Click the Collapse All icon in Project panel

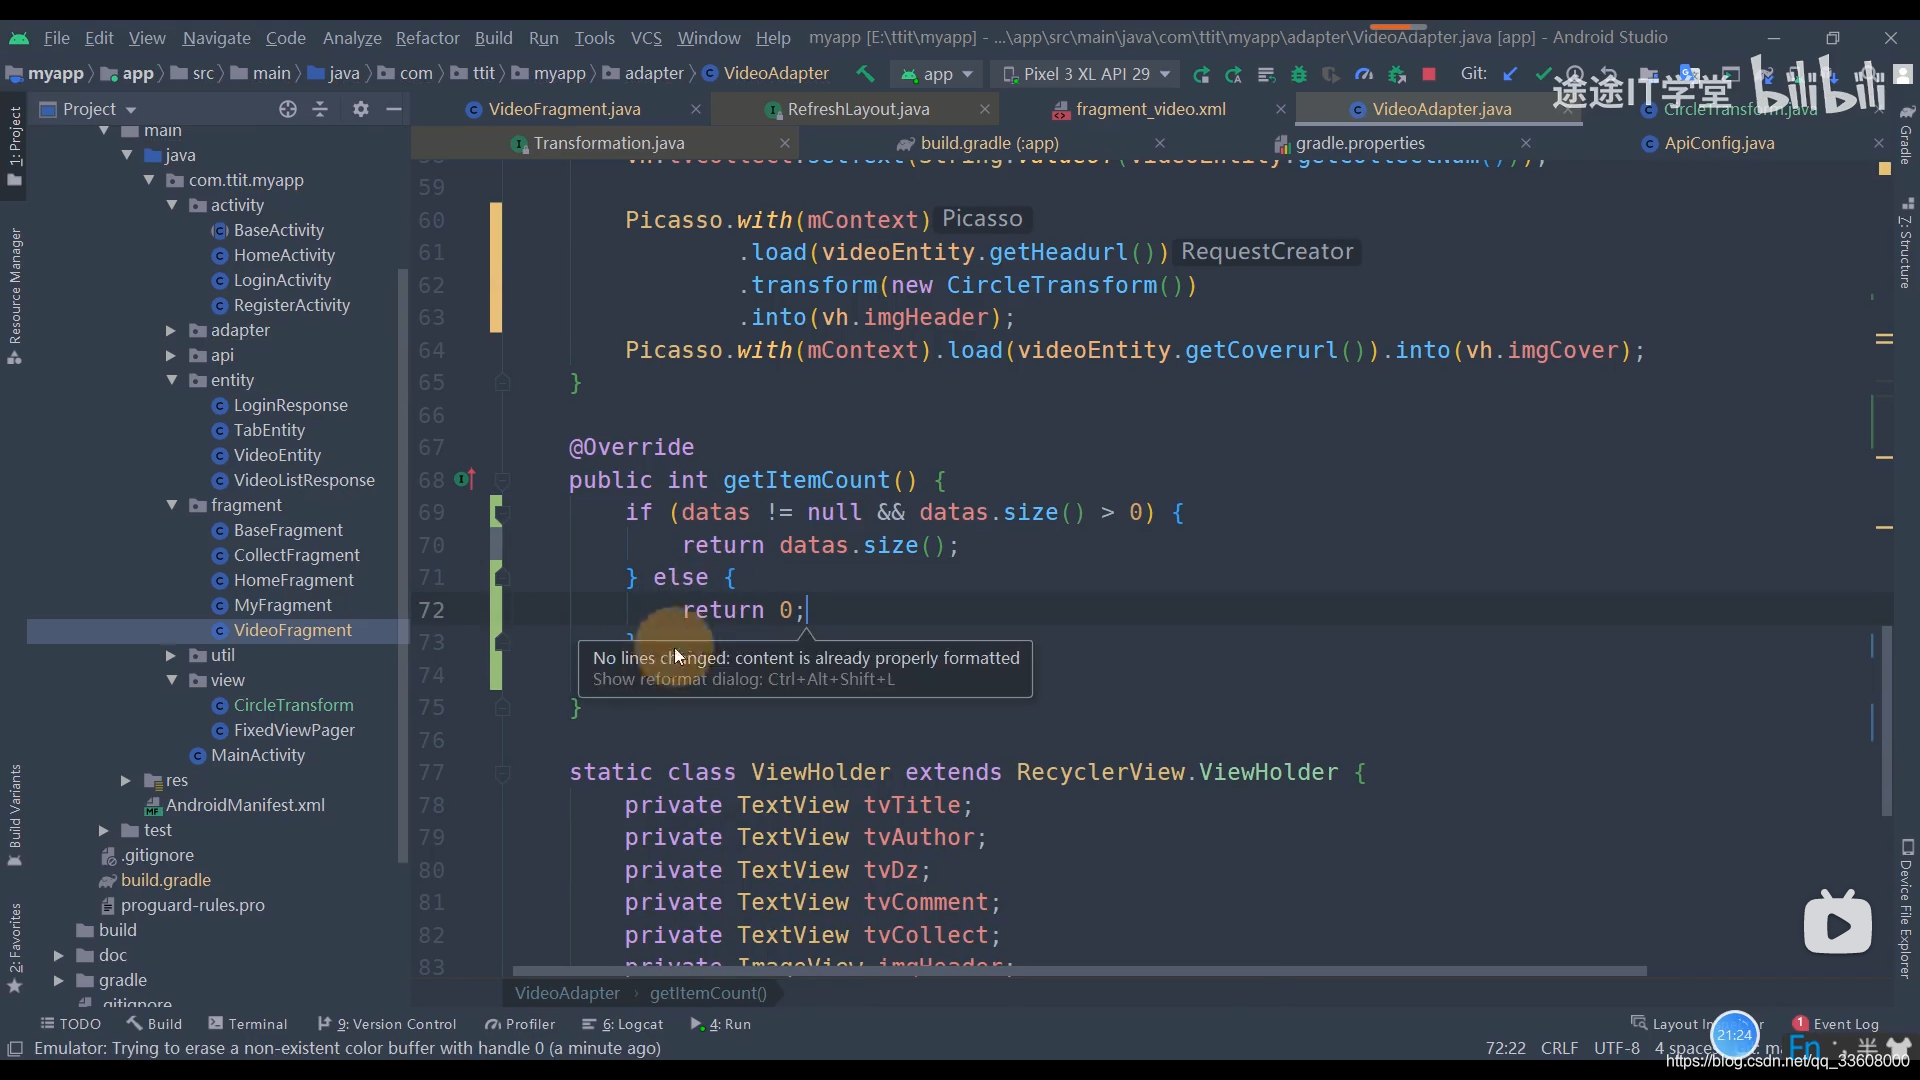[320, 109]
